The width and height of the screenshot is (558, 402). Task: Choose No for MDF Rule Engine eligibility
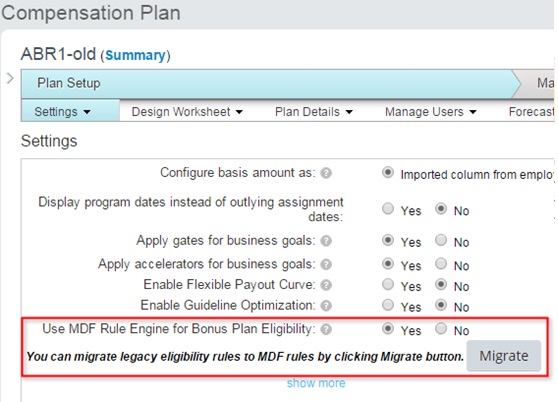point(441,328)
